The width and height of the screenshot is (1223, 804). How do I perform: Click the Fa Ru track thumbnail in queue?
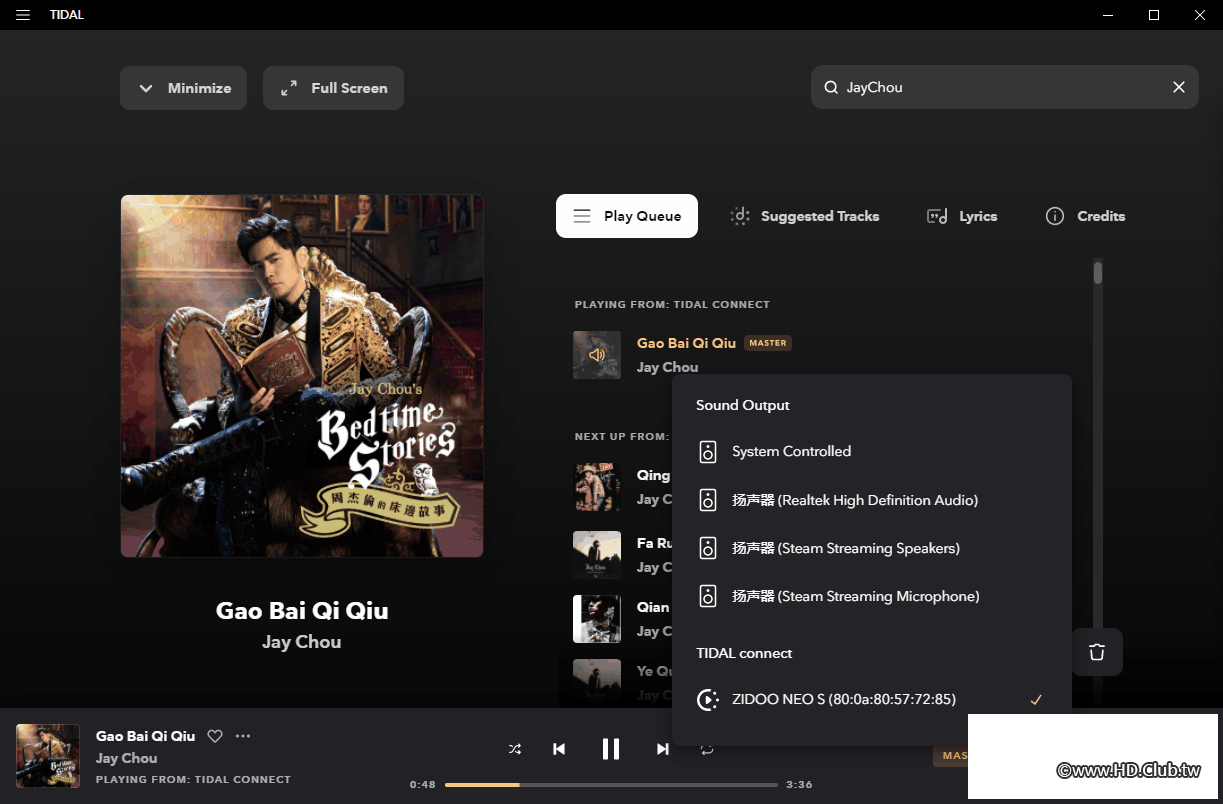pos(597,555)
